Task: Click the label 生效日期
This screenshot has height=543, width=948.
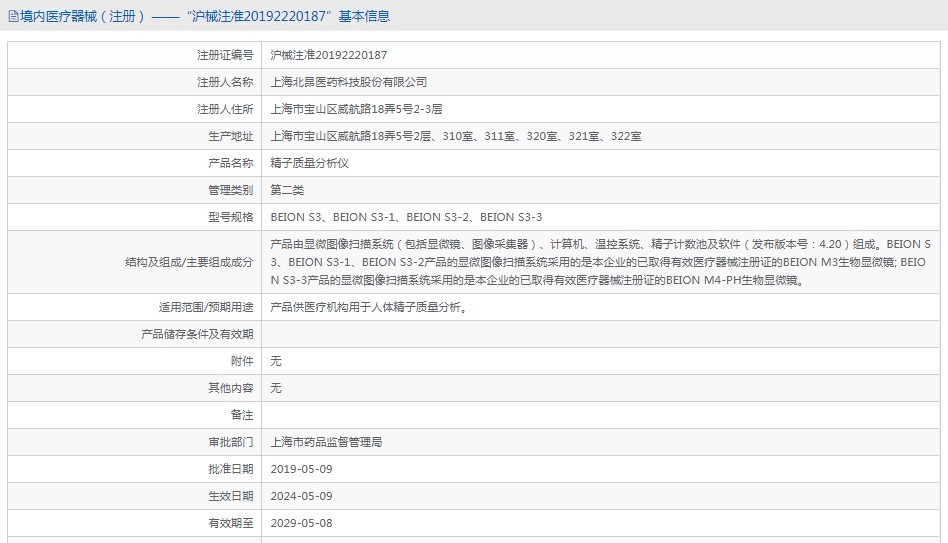Action: (231, 496)
